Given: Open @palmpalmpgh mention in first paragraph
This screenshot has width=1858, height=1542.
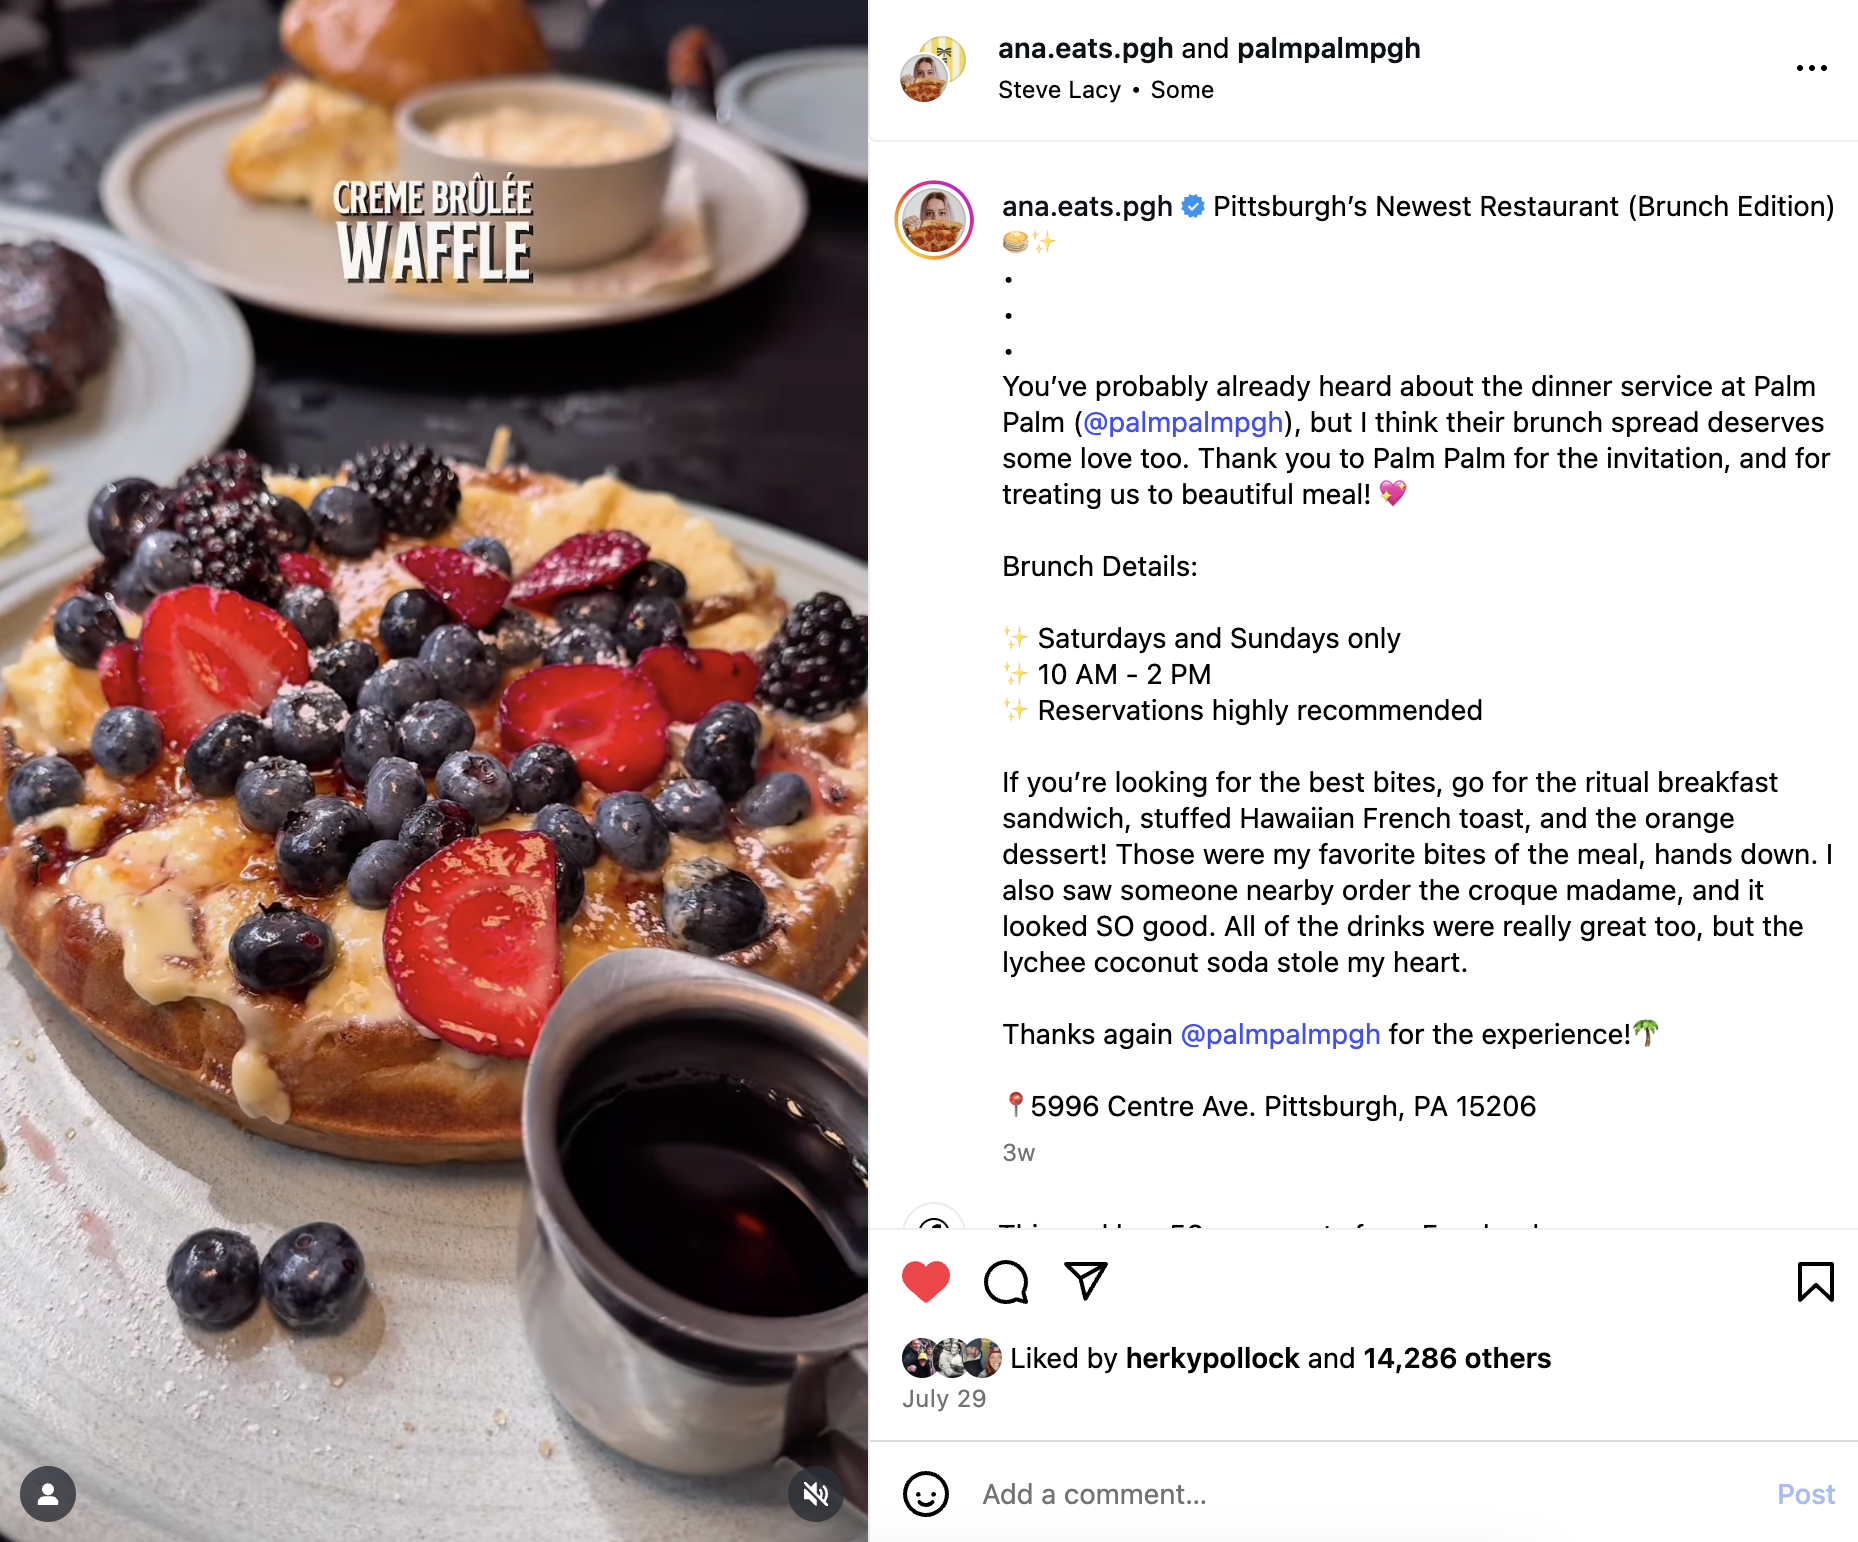Looking at the screenshot, I should pos(1183,423).
